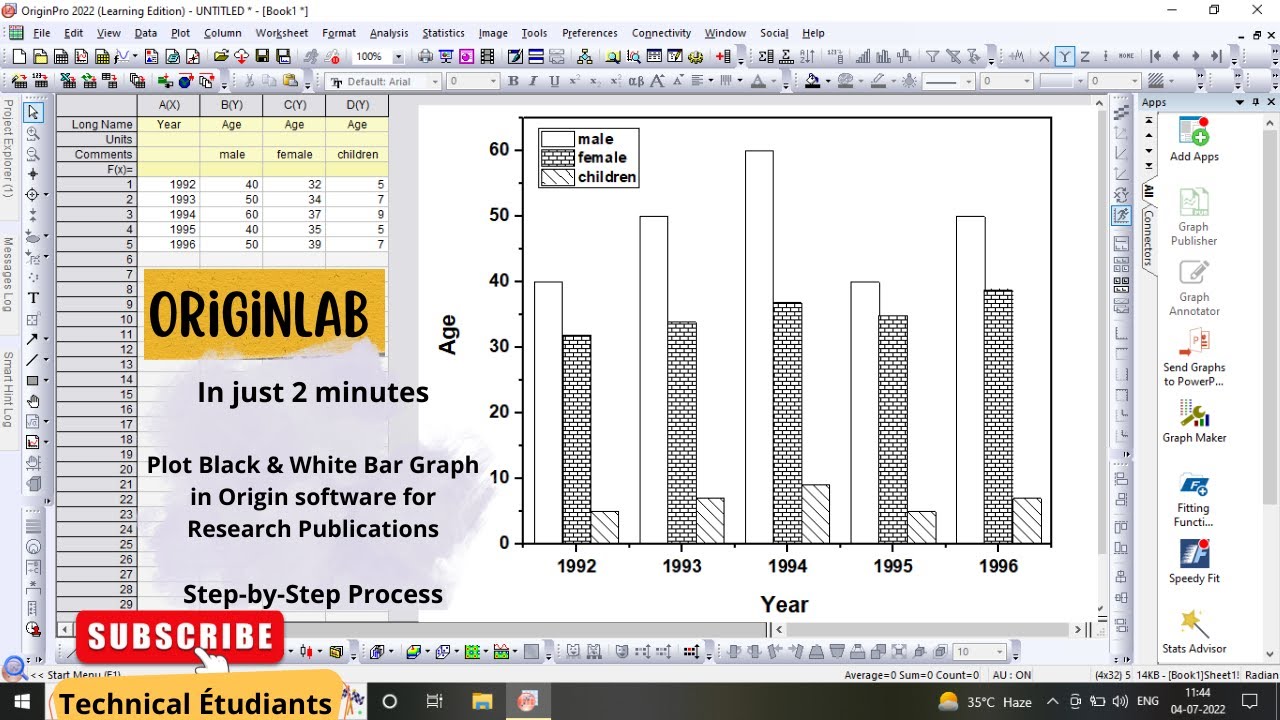
Task: Click the Open file folder icon
Action: (x=222, y=57)
